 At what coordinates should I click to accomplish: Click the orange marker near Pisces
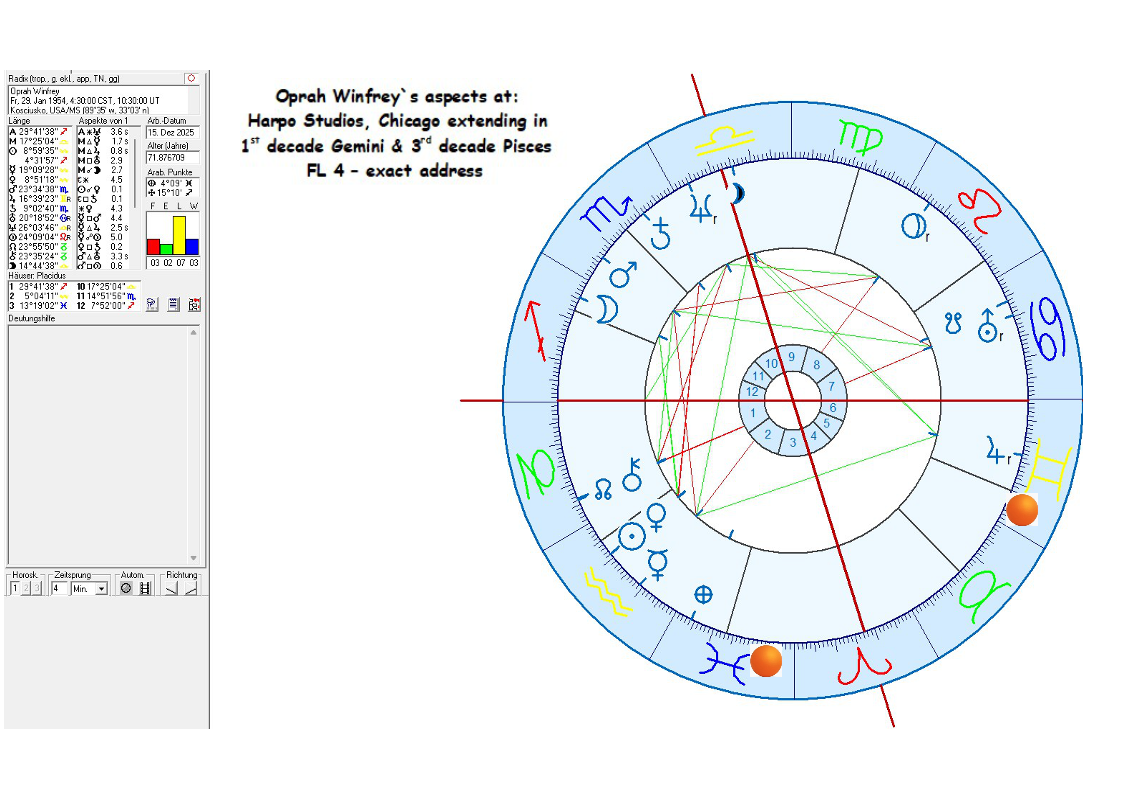tap(765, 661)
